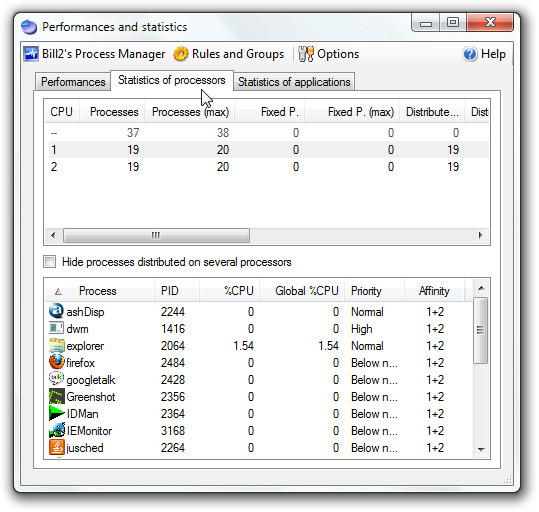Sort by Distribute... column header

432,112
